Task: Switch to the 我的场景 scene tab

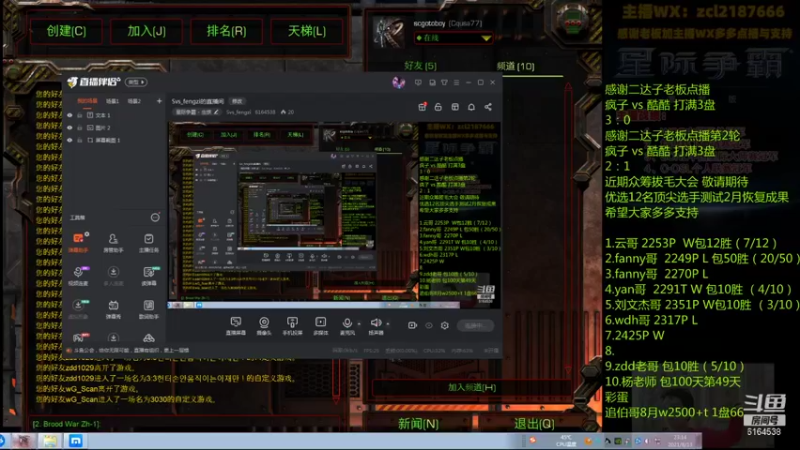Action: coord(87,101)
